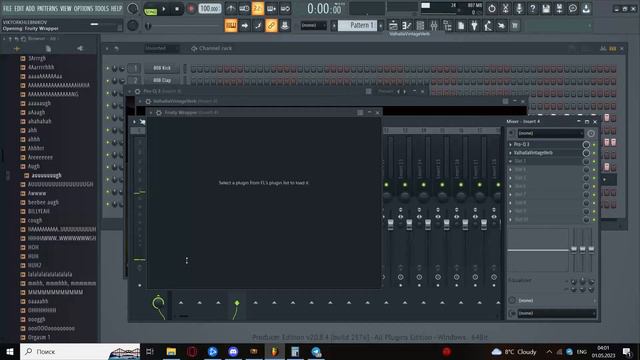Enable wait for input before recording
Image resolution: width=640 pixels, height=360 pixels.
(x=244, y=9)
